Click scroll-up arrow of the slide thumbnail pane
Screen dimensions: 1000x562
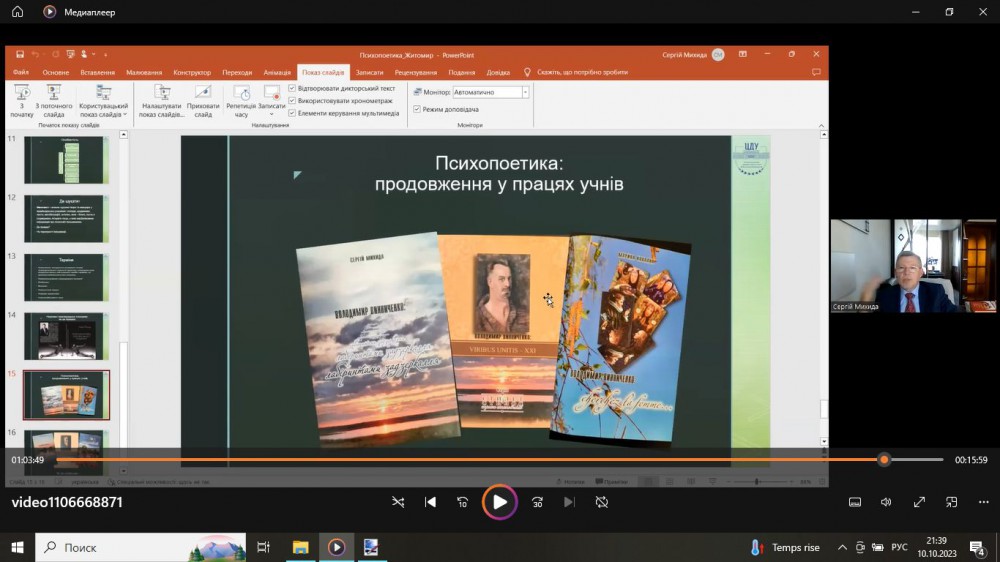pyautogui.click(x=124, y=135)
